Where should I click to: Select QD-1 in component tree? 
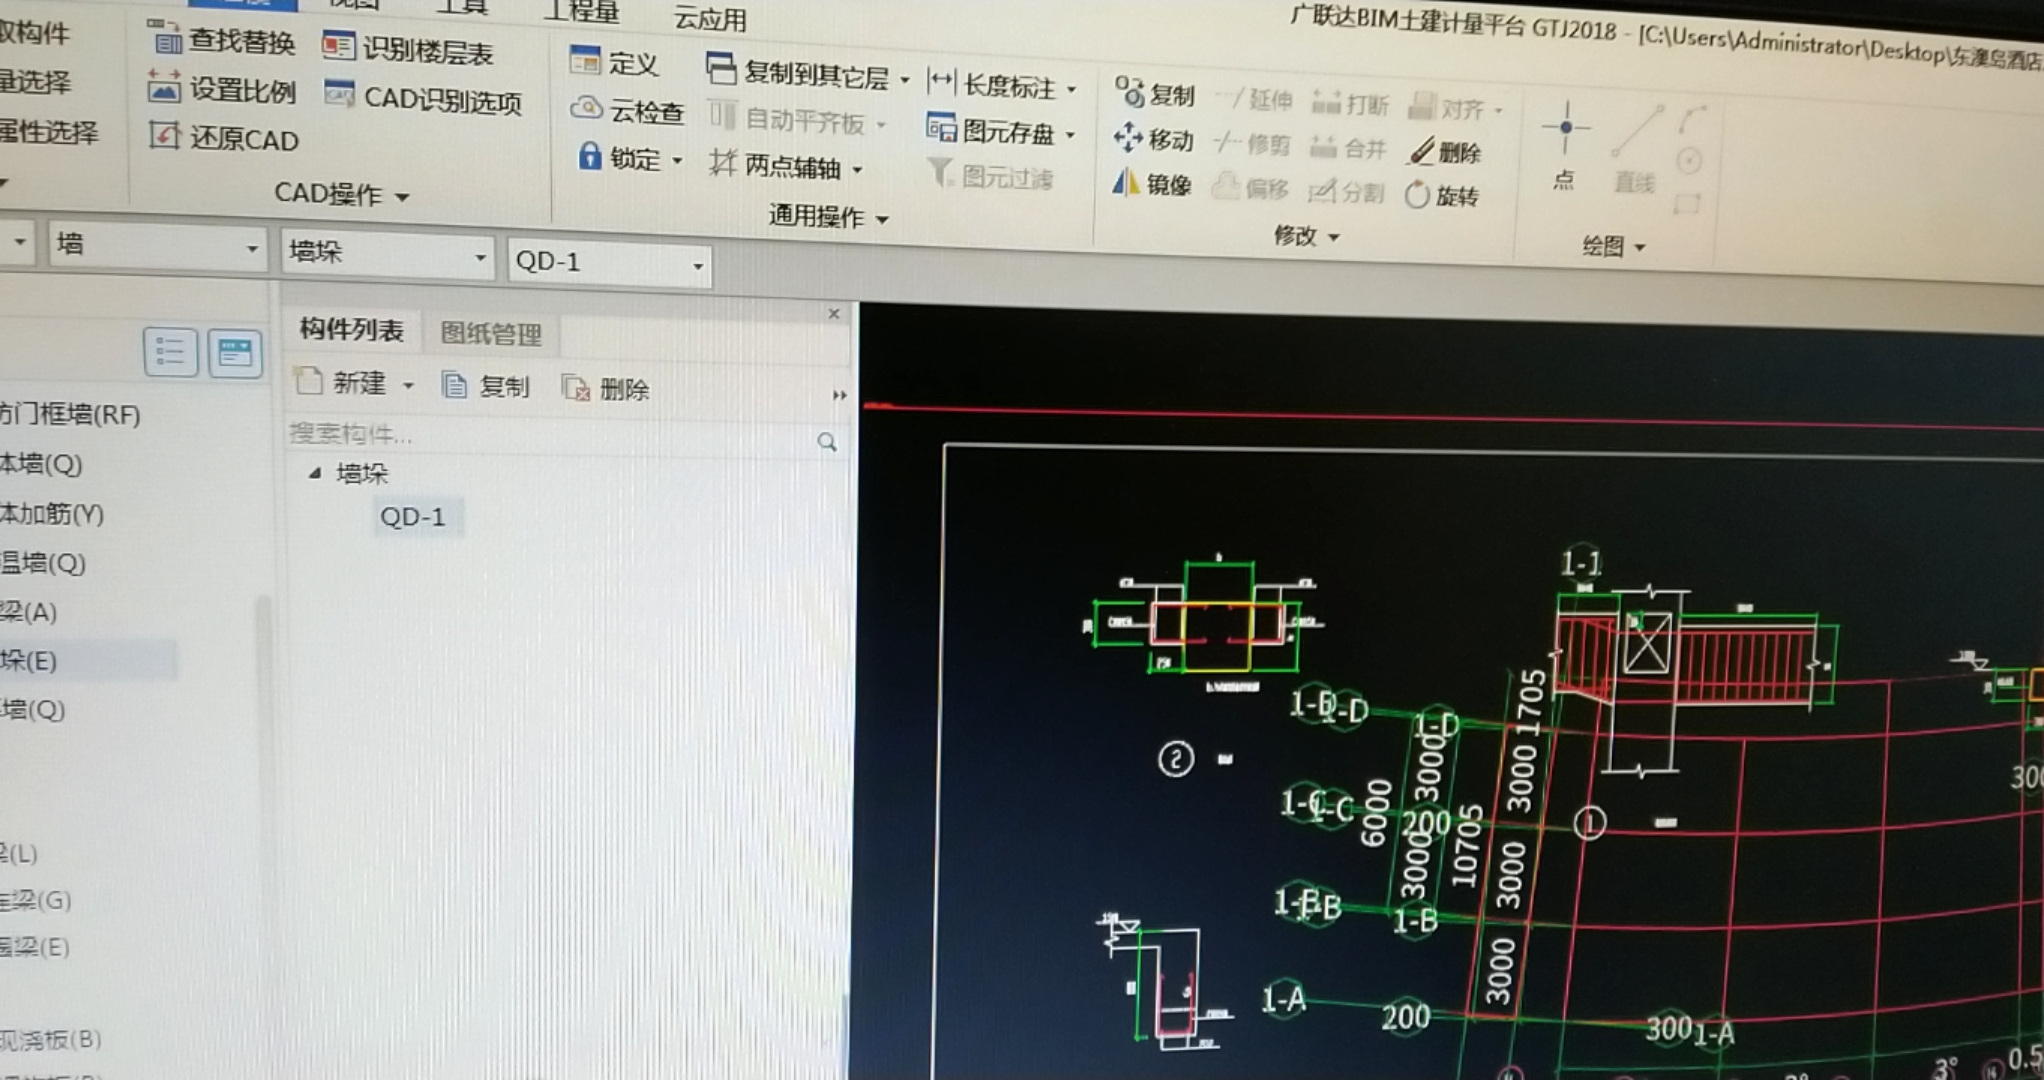(413, 517)
